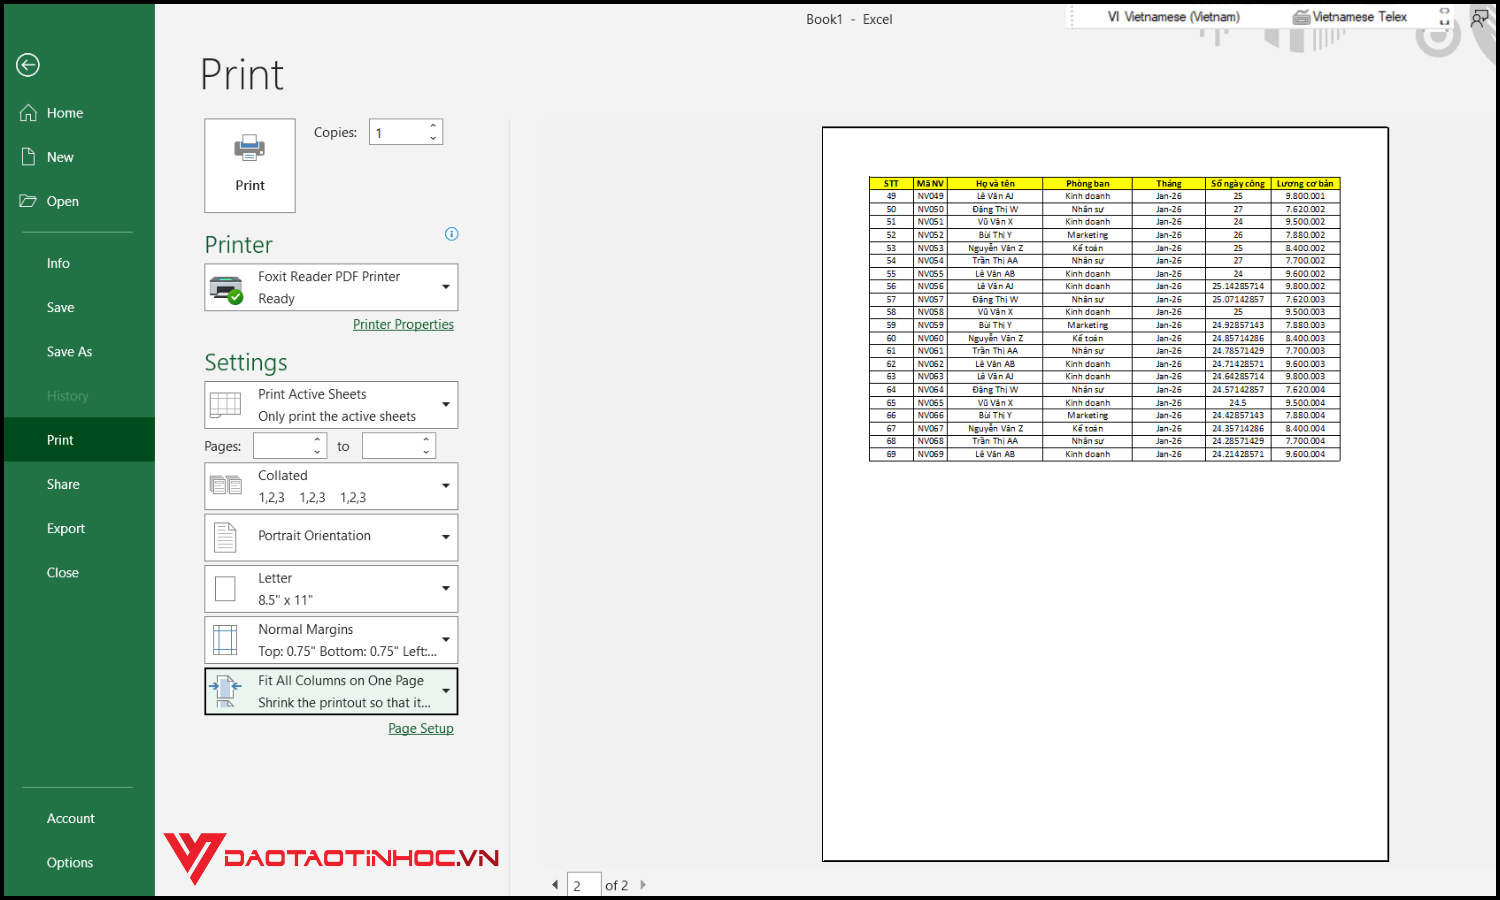The height and width of the screenshot is (900, 1500).
Task: Advance to next page with right preview arrow
Action: pos(643,884)
